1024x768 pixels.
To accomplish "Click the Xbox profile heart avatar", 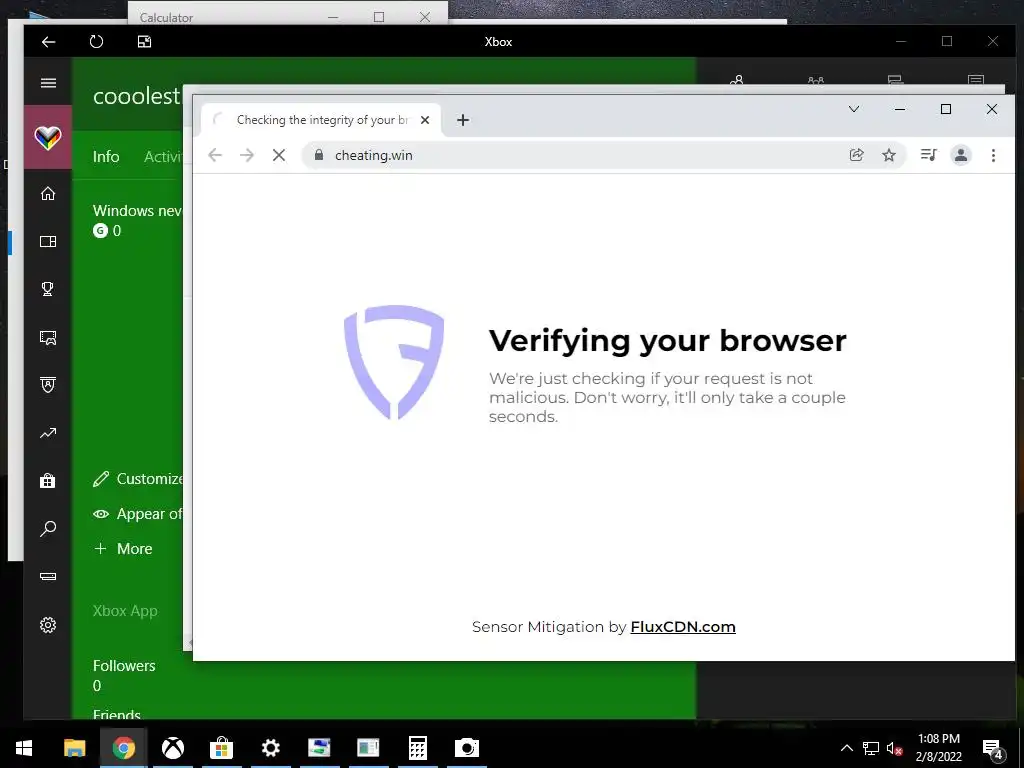I will 48,138.
